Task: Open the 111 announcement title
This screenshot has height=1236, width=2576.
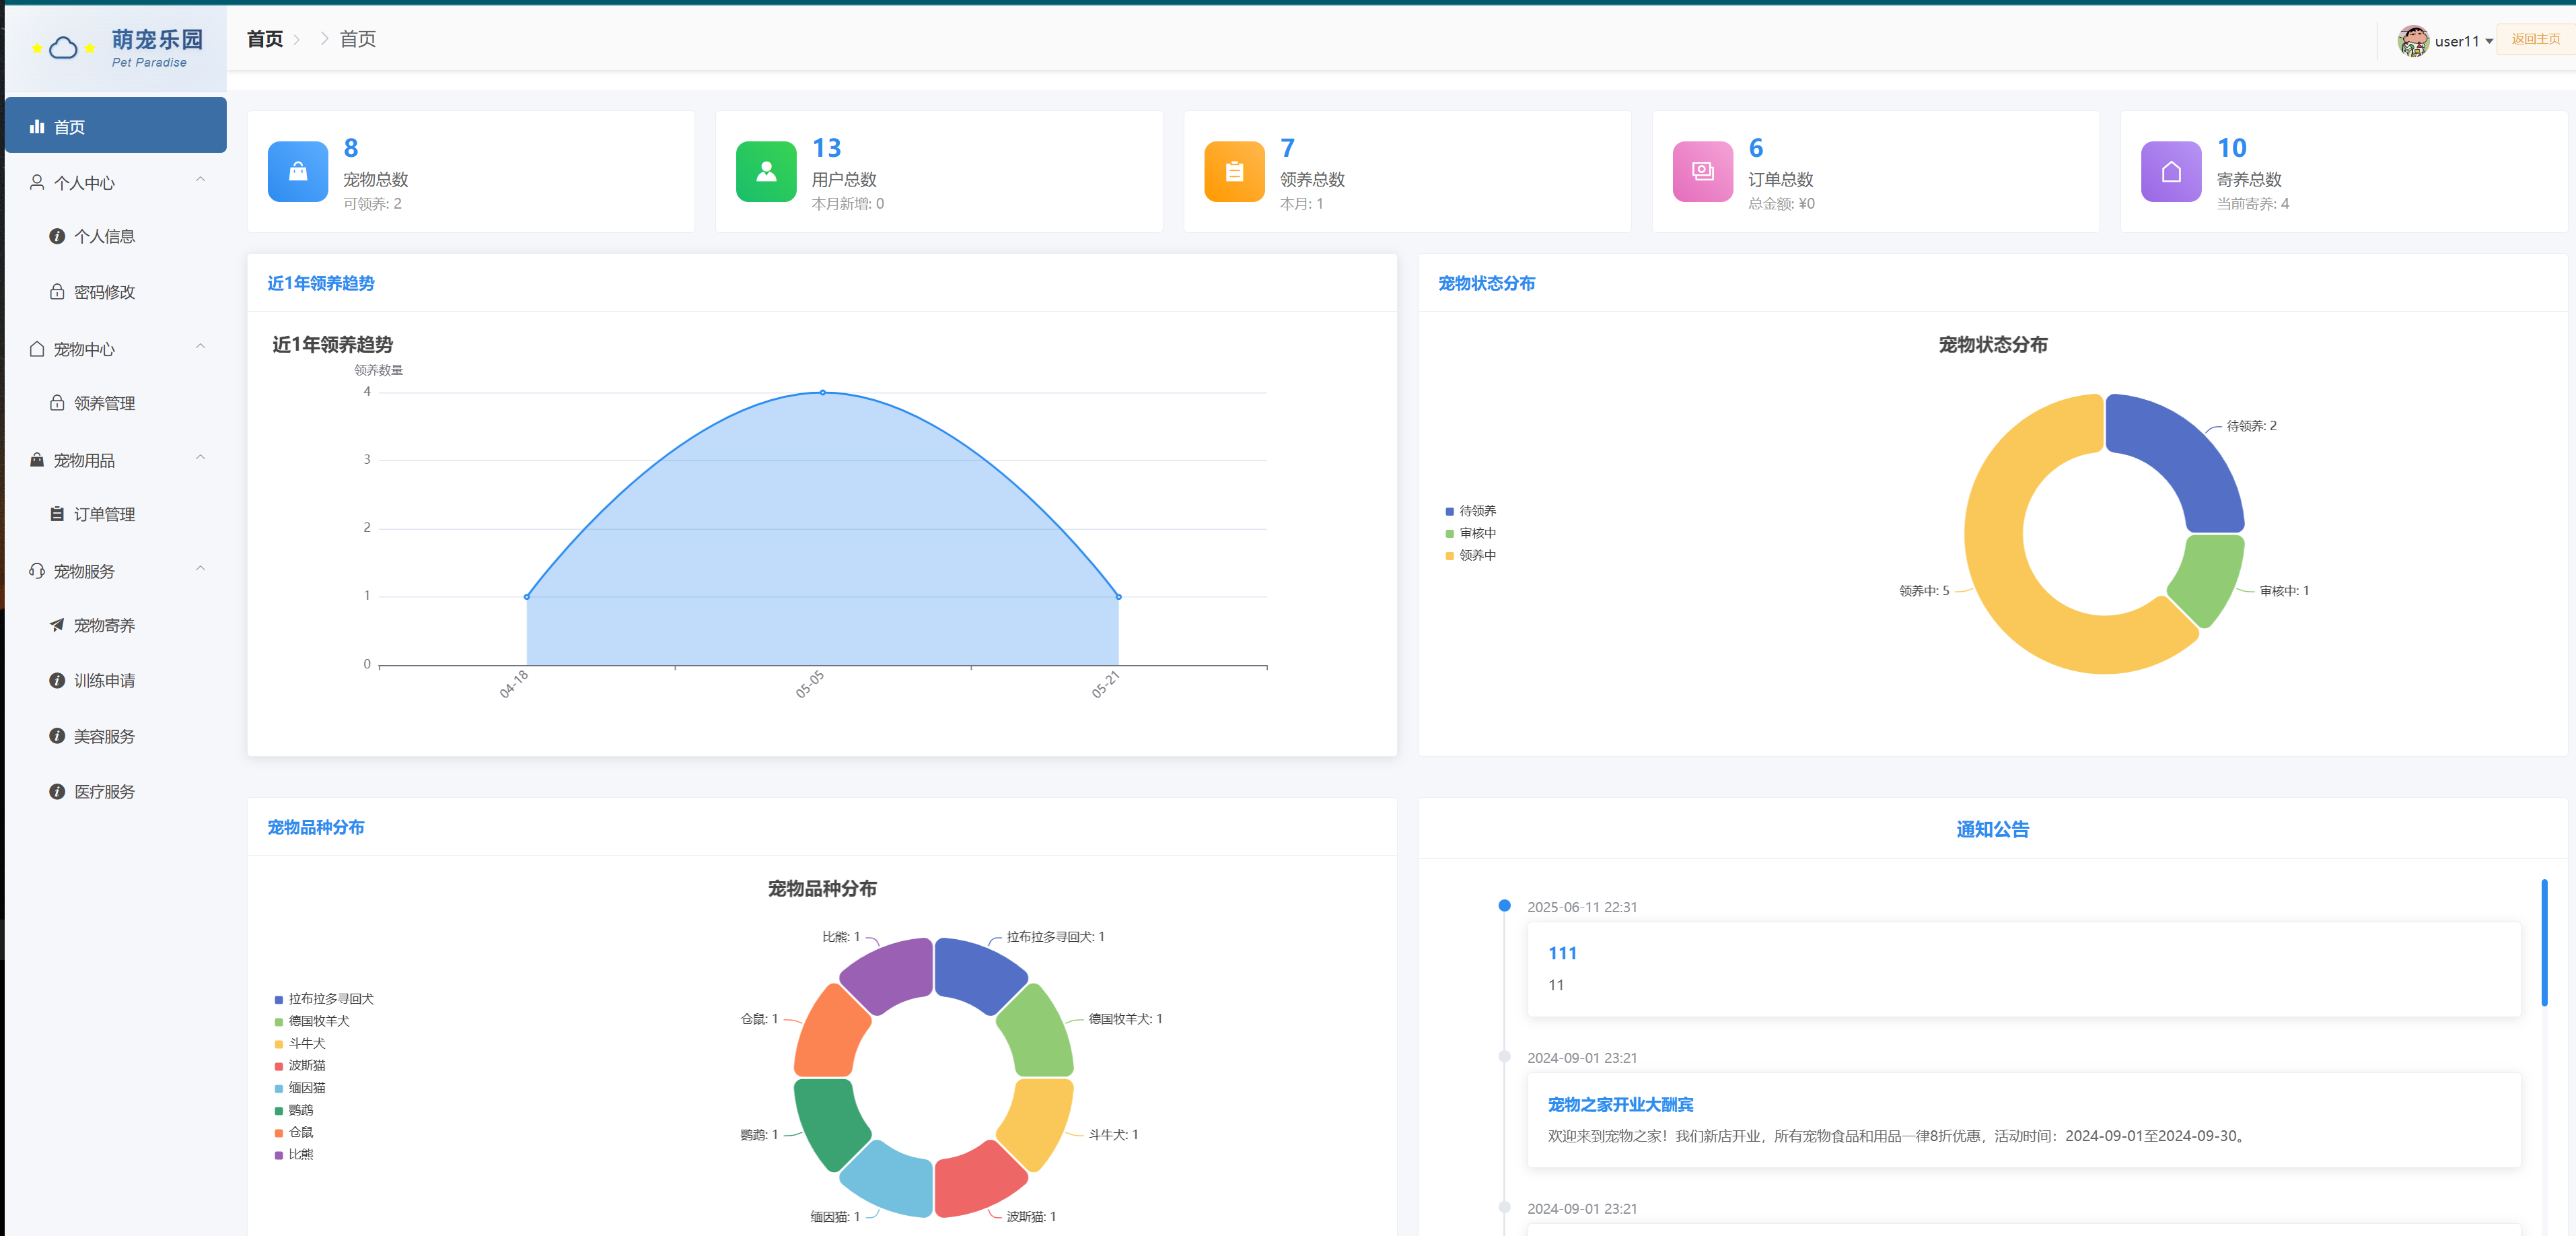Action: point(1562,953)
